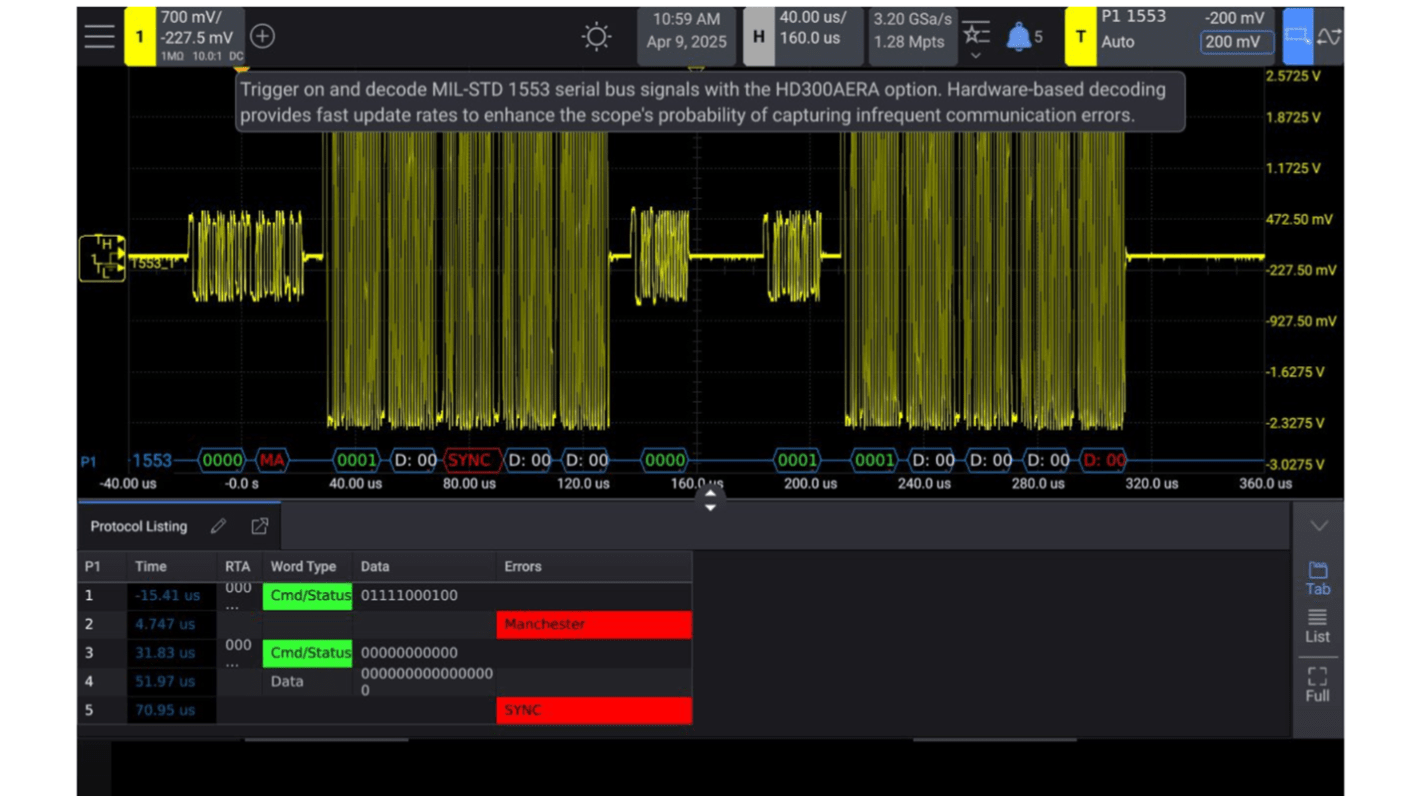
Task: Add a channel with the plus icon
Action: click(x=262, y=36)
